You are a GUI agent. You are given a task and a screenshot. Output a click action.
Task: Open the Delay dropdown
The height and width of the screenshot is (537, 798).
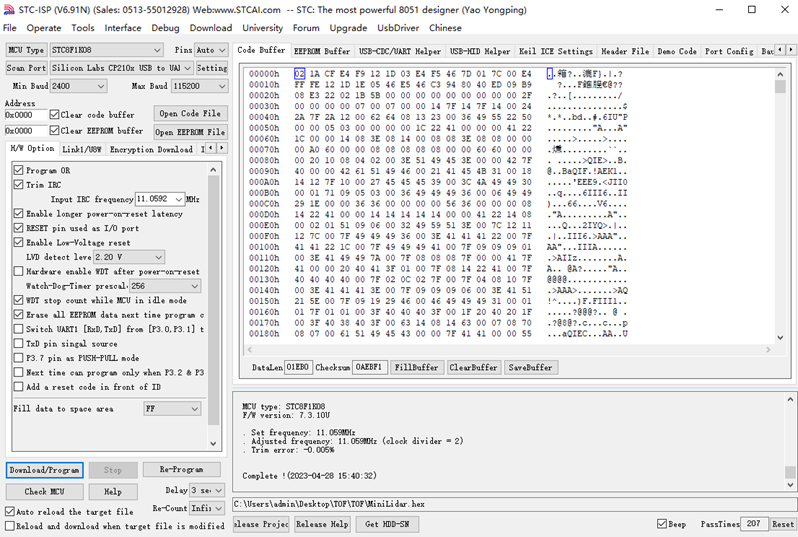(207, 490)
